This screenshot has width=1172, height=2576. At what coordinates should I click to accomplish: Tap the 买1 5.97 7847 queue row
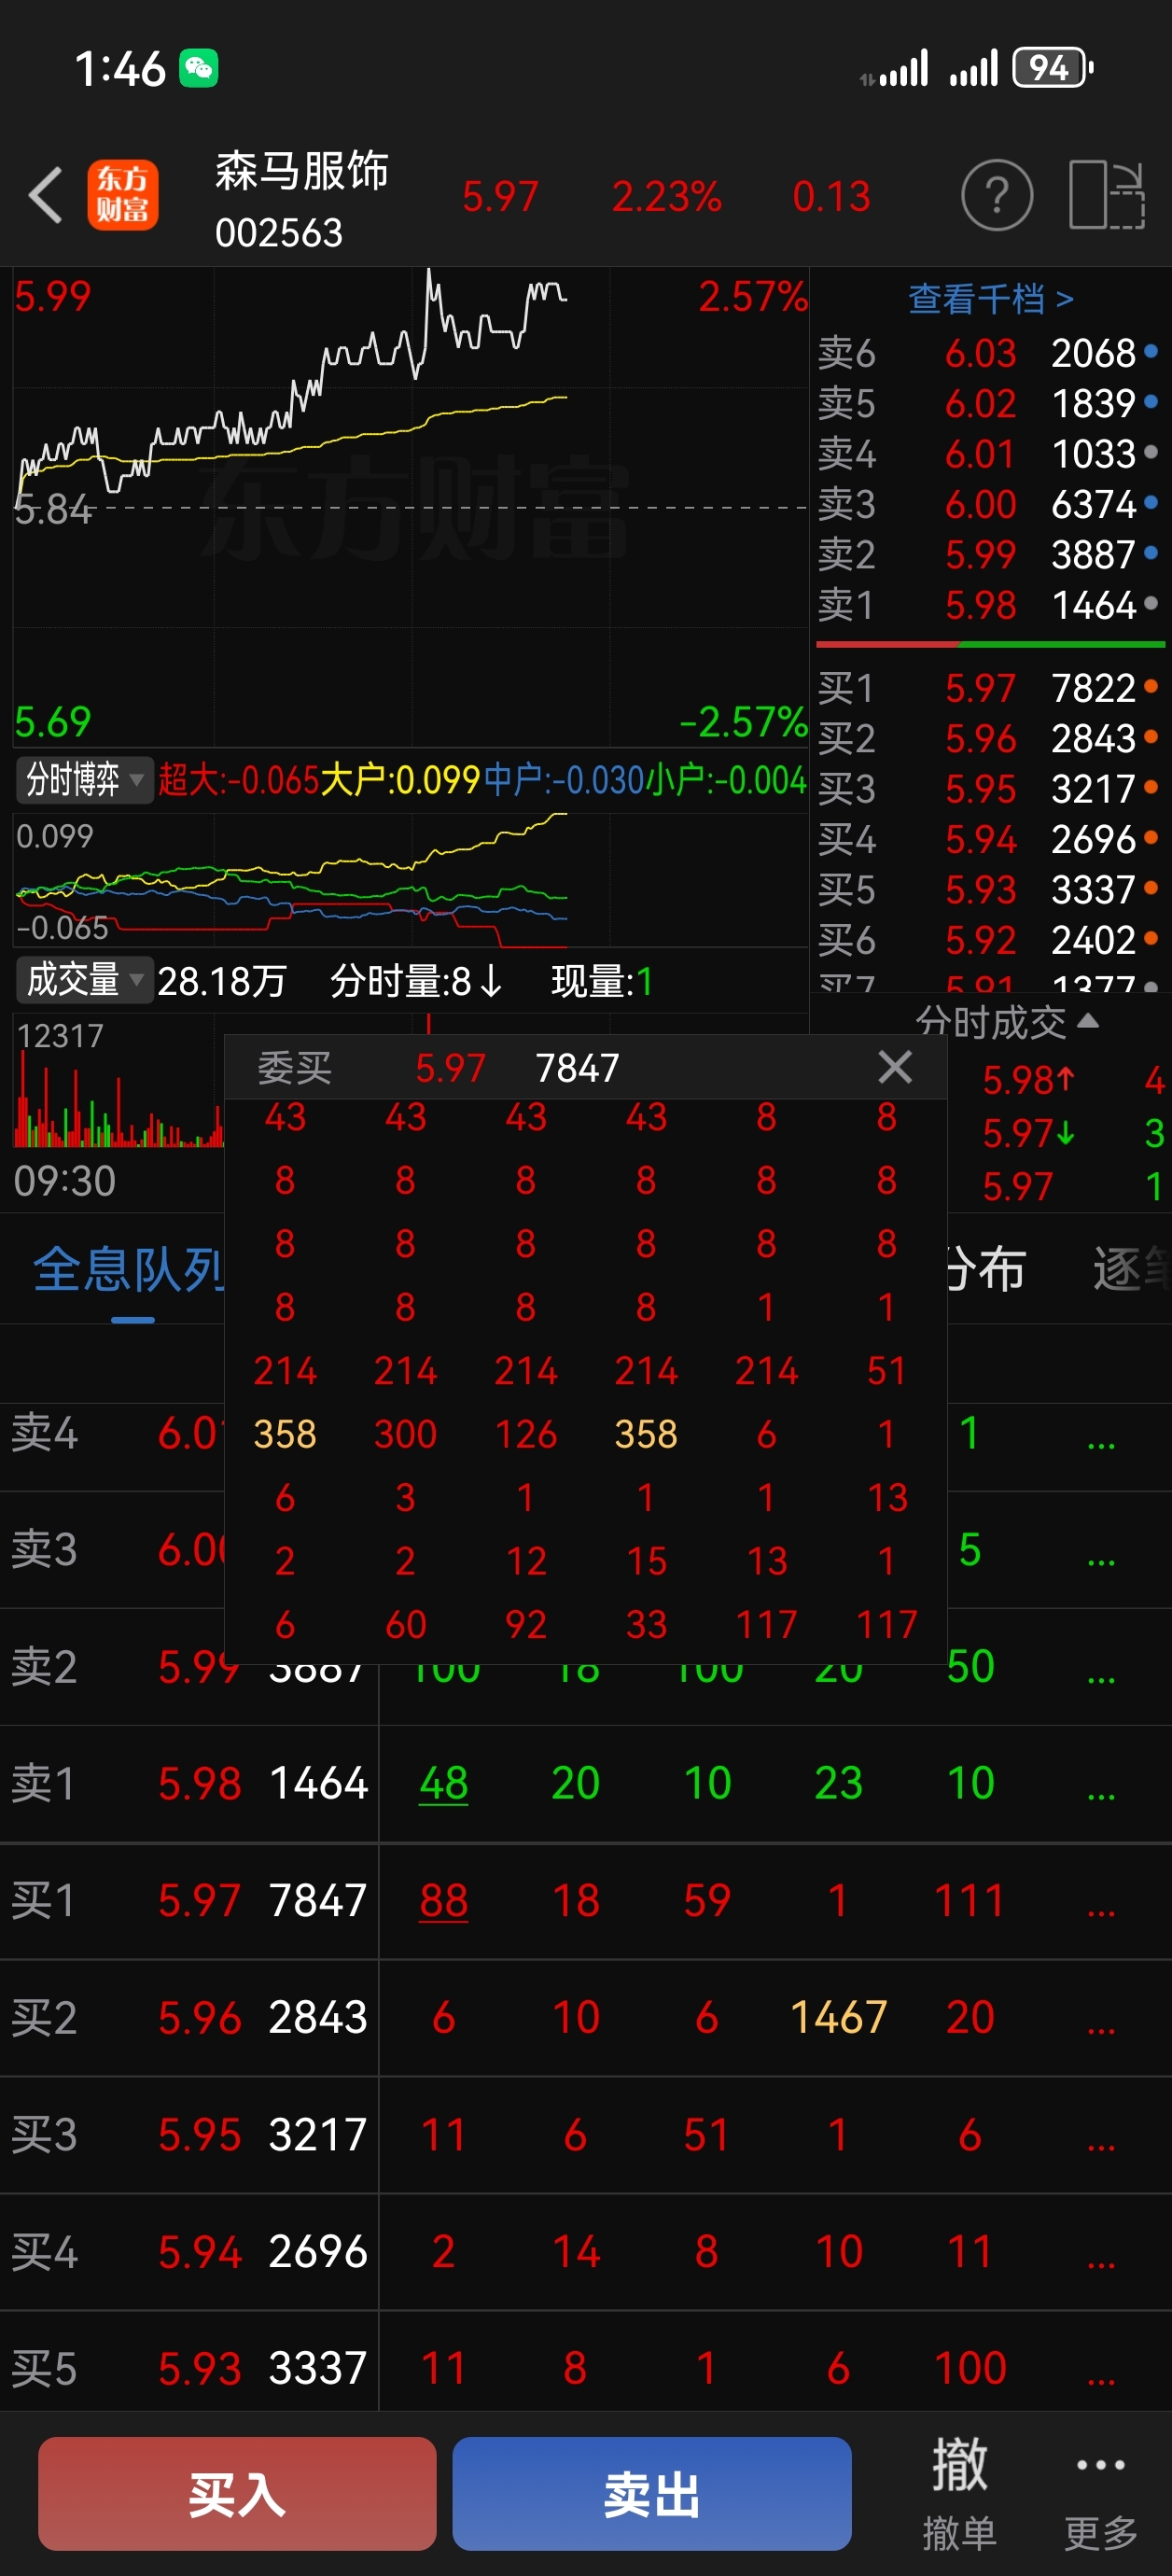[x=586, y=1901]
